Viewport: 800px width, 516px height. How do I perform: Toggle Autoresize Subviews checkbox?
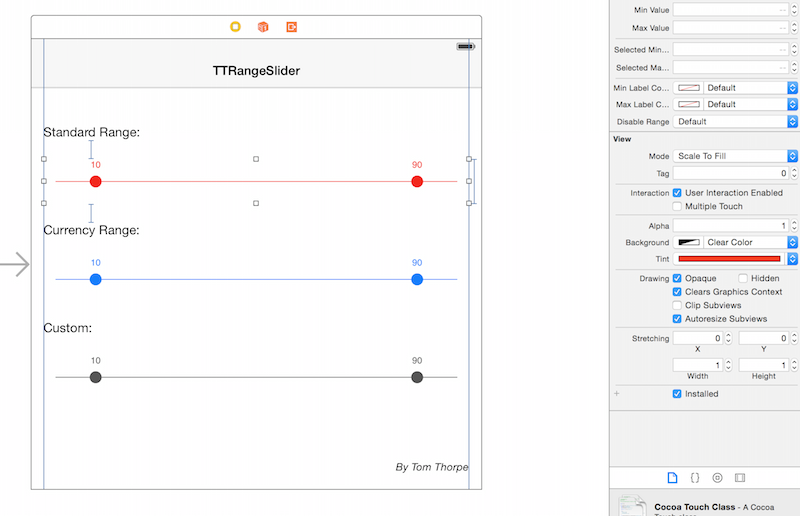coord(677,318)
